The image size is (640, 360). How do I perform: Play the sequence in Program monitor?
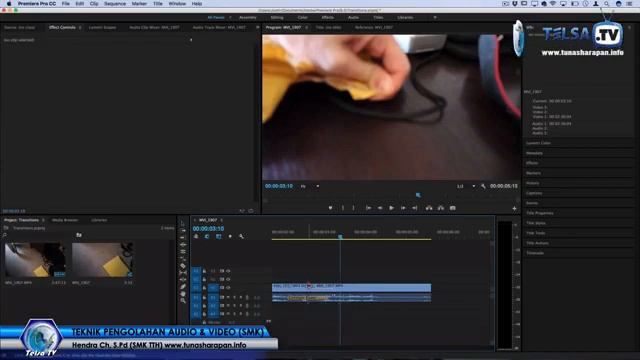click(x=391, y=208)
